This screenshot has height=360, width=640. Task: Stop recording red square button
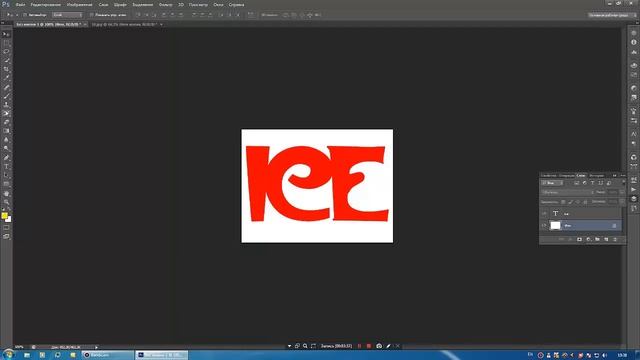[x=369, y=346]
